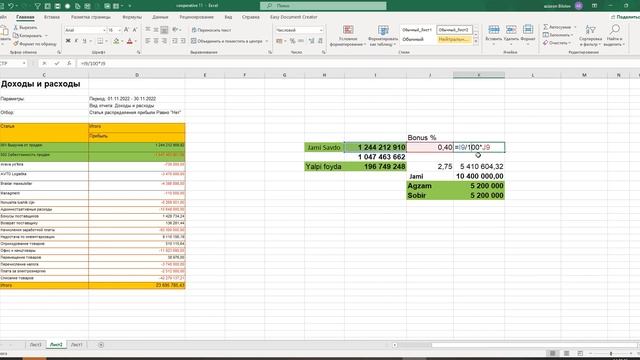The width and height of the screenshot is (640, 360).
Task: Click the text orientation icon
Action: [176, 30]
